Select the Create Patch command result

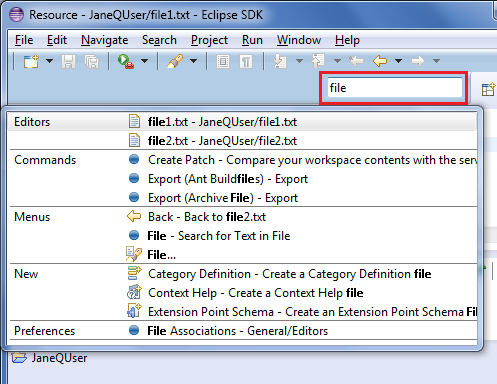pyautogui.click(x=243, y=160)
